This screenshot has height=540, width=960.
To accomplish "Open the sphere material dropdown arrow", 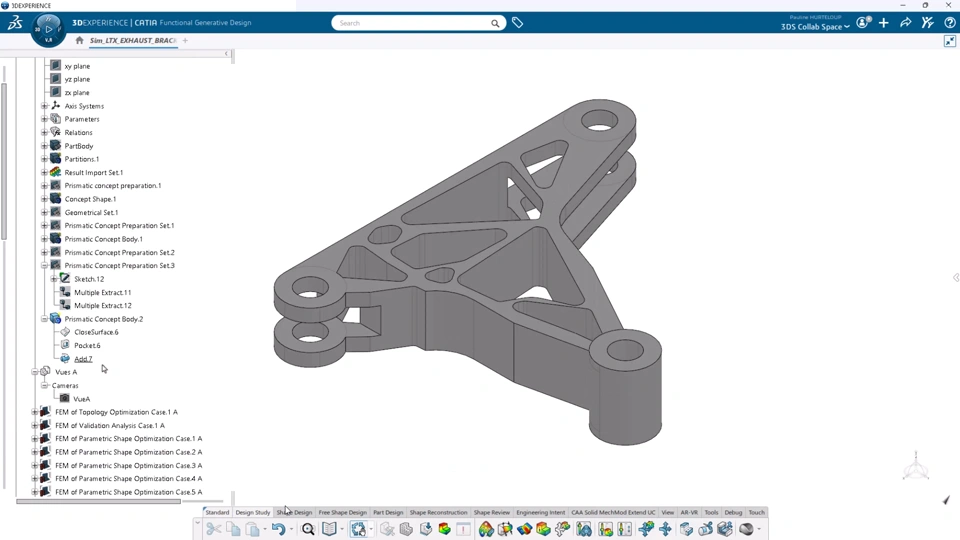I will pos(759,529).
